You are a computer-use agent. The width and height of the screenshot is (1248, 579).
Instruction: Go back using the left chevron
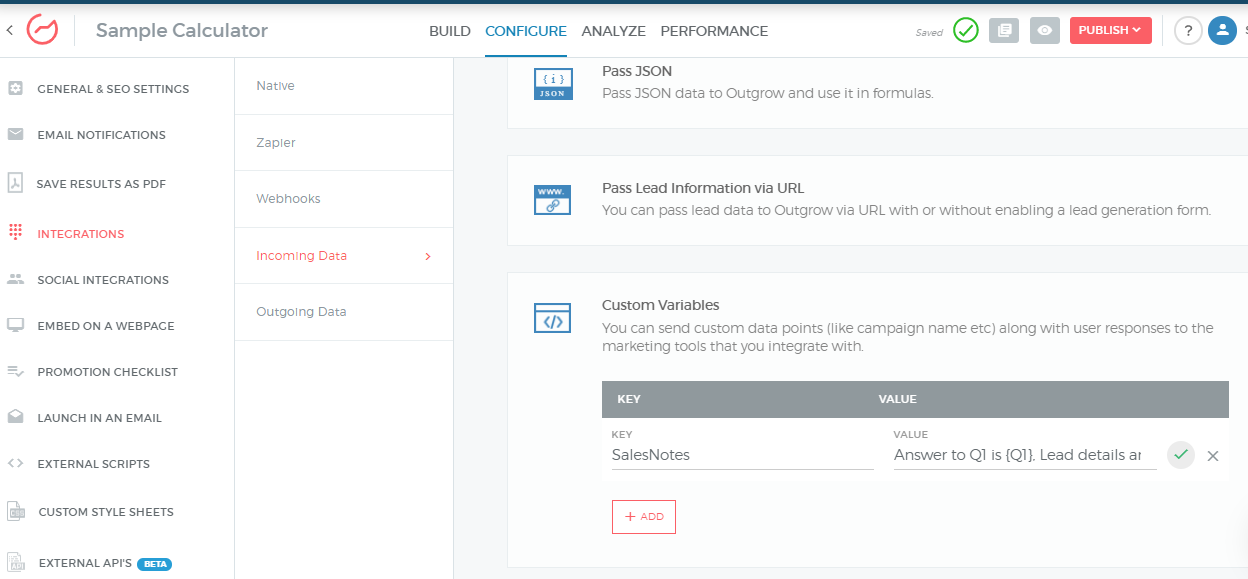pos(9,31)
